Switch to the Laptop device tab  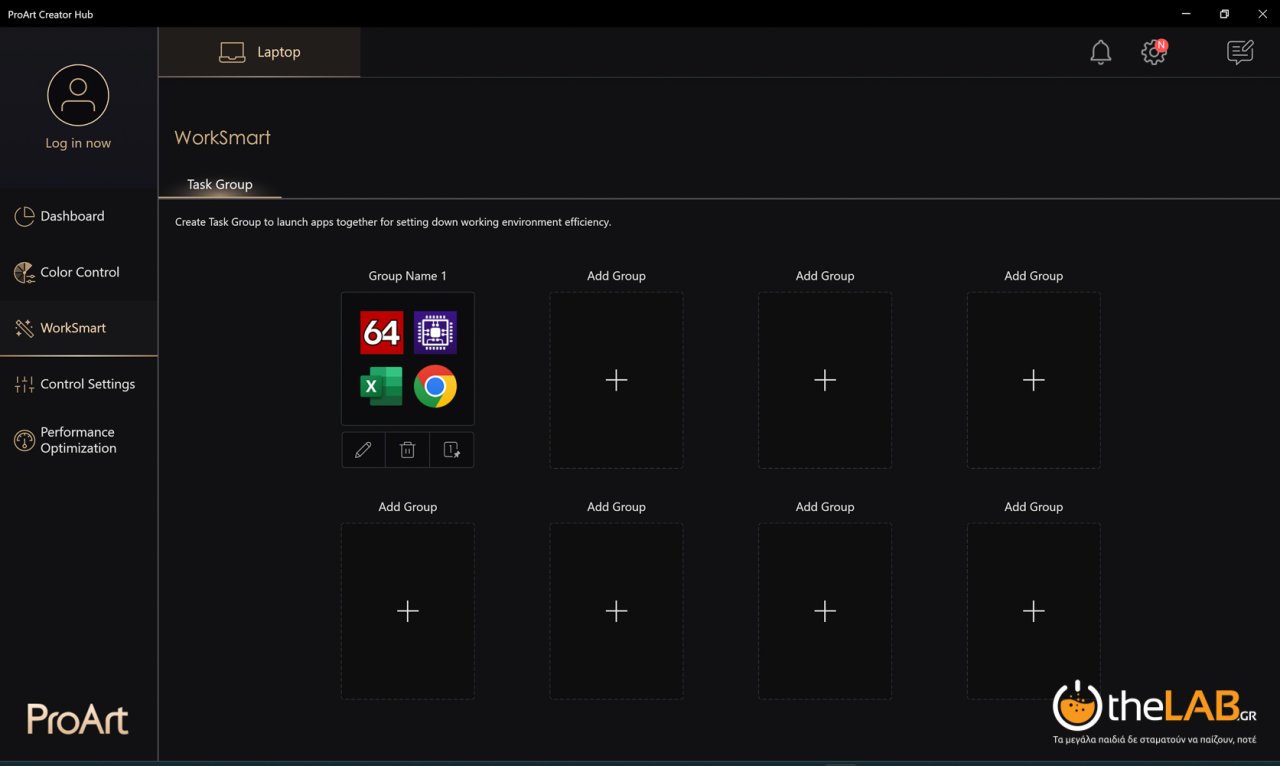pos(260,52)
